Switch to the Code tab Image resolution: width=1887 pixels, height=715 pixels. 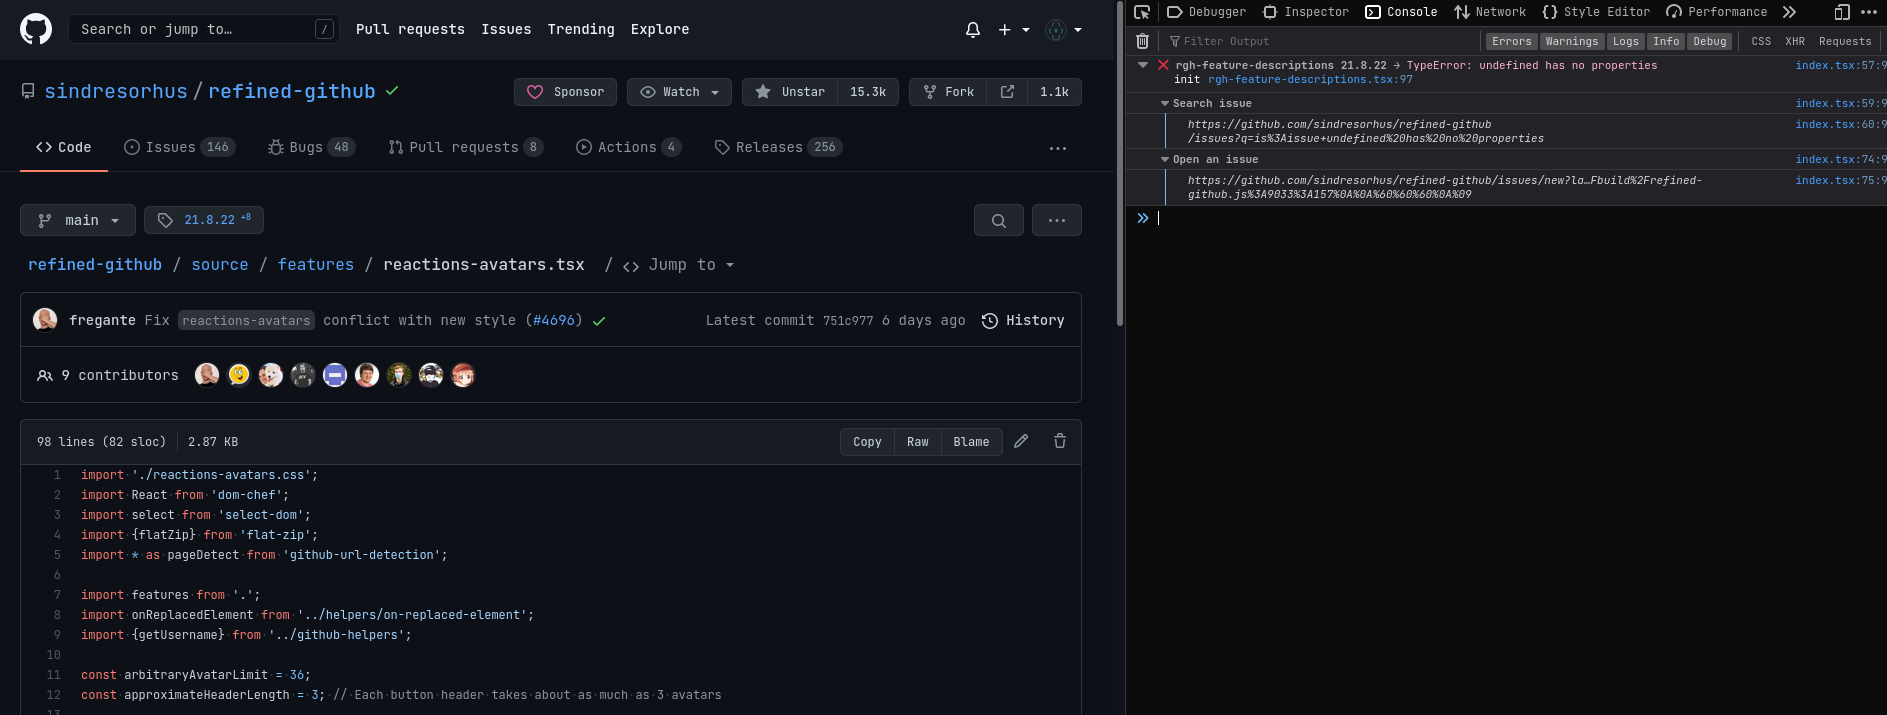point(64,147)
